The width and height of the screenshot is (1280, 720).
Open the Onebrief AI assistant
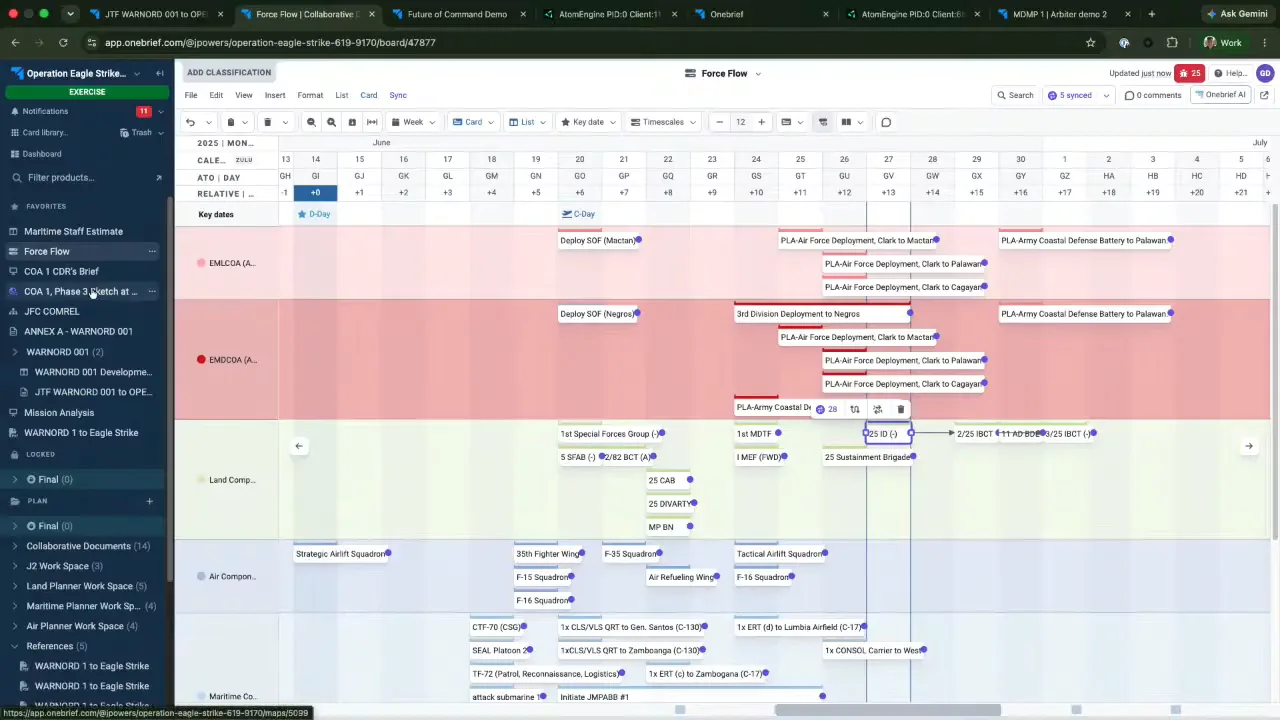(1220, 95)
